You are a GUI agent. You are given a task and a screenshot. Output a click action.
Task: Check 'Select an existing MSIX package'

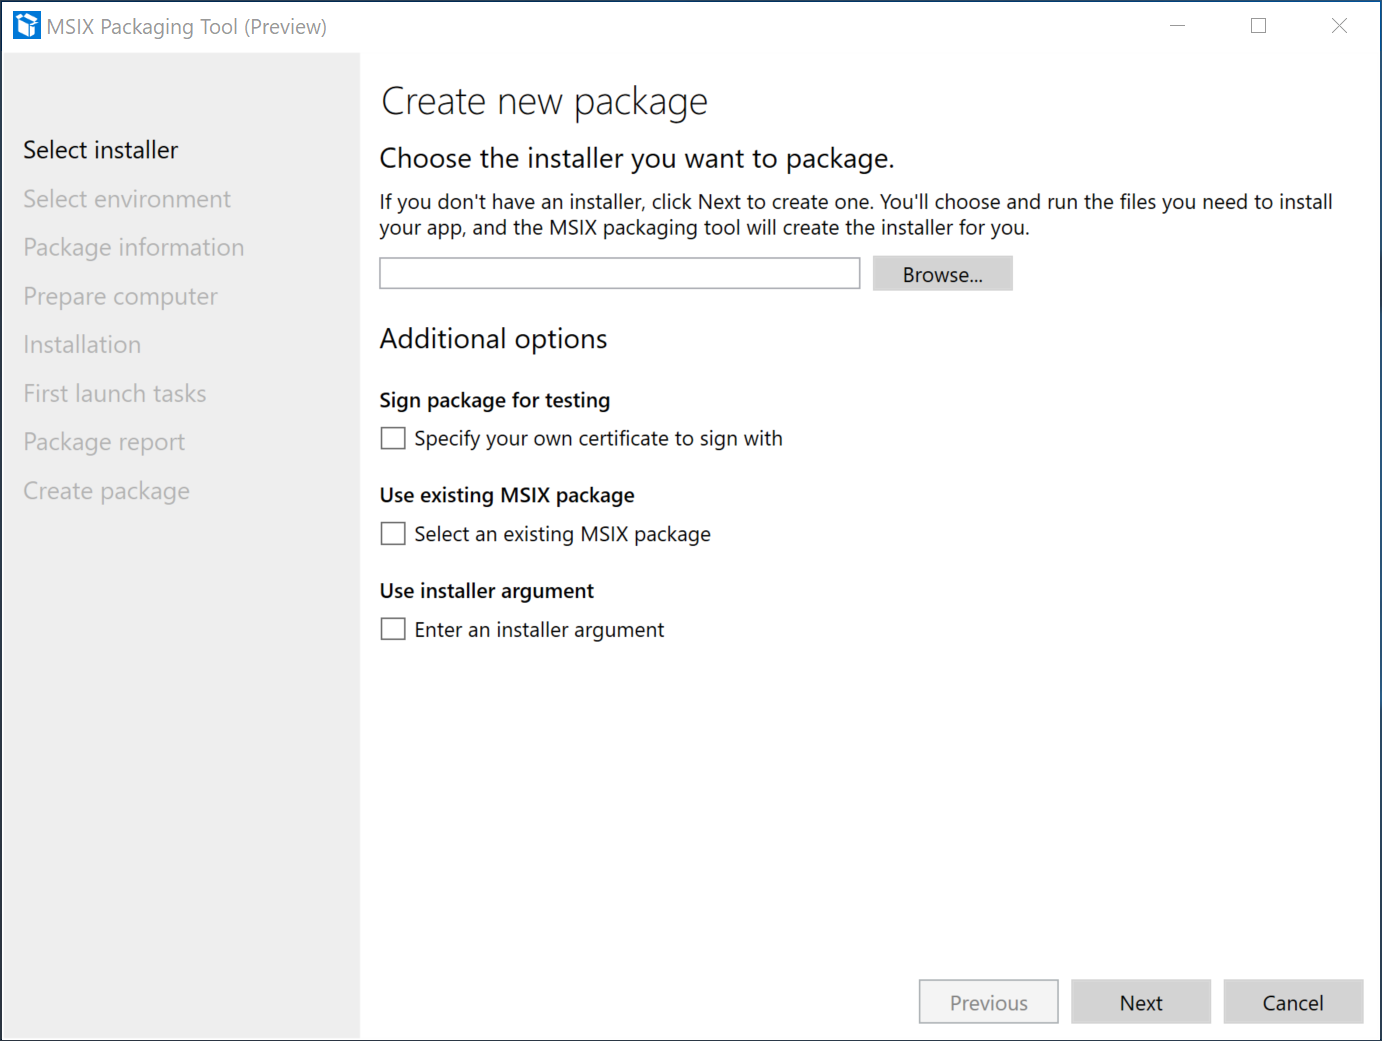click(393, 534)
